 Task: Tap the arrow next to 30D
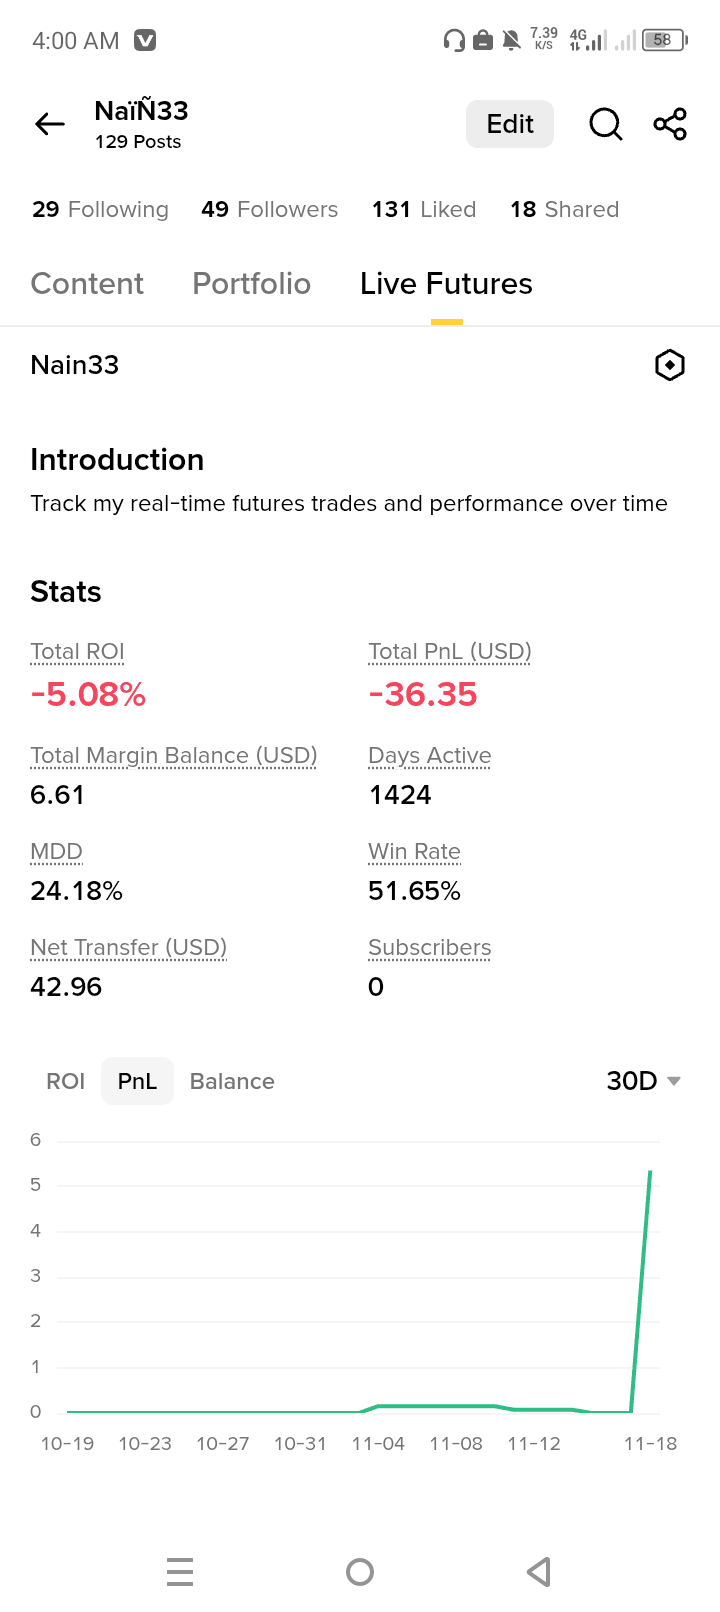[674, 1082]
